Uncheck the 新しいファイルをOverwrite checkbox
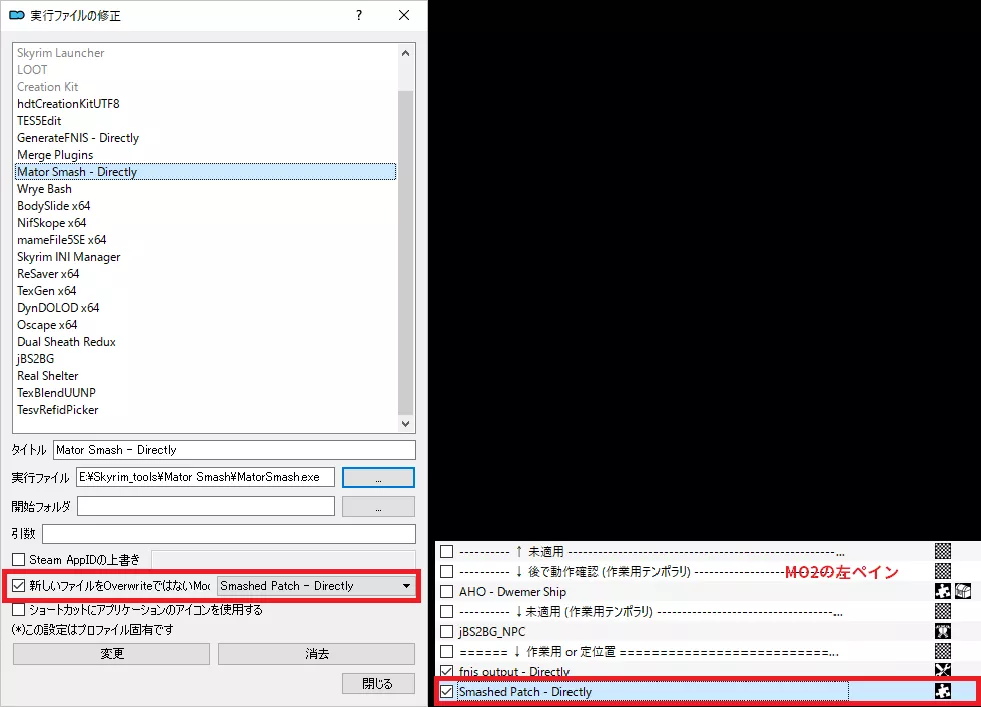 19,586
